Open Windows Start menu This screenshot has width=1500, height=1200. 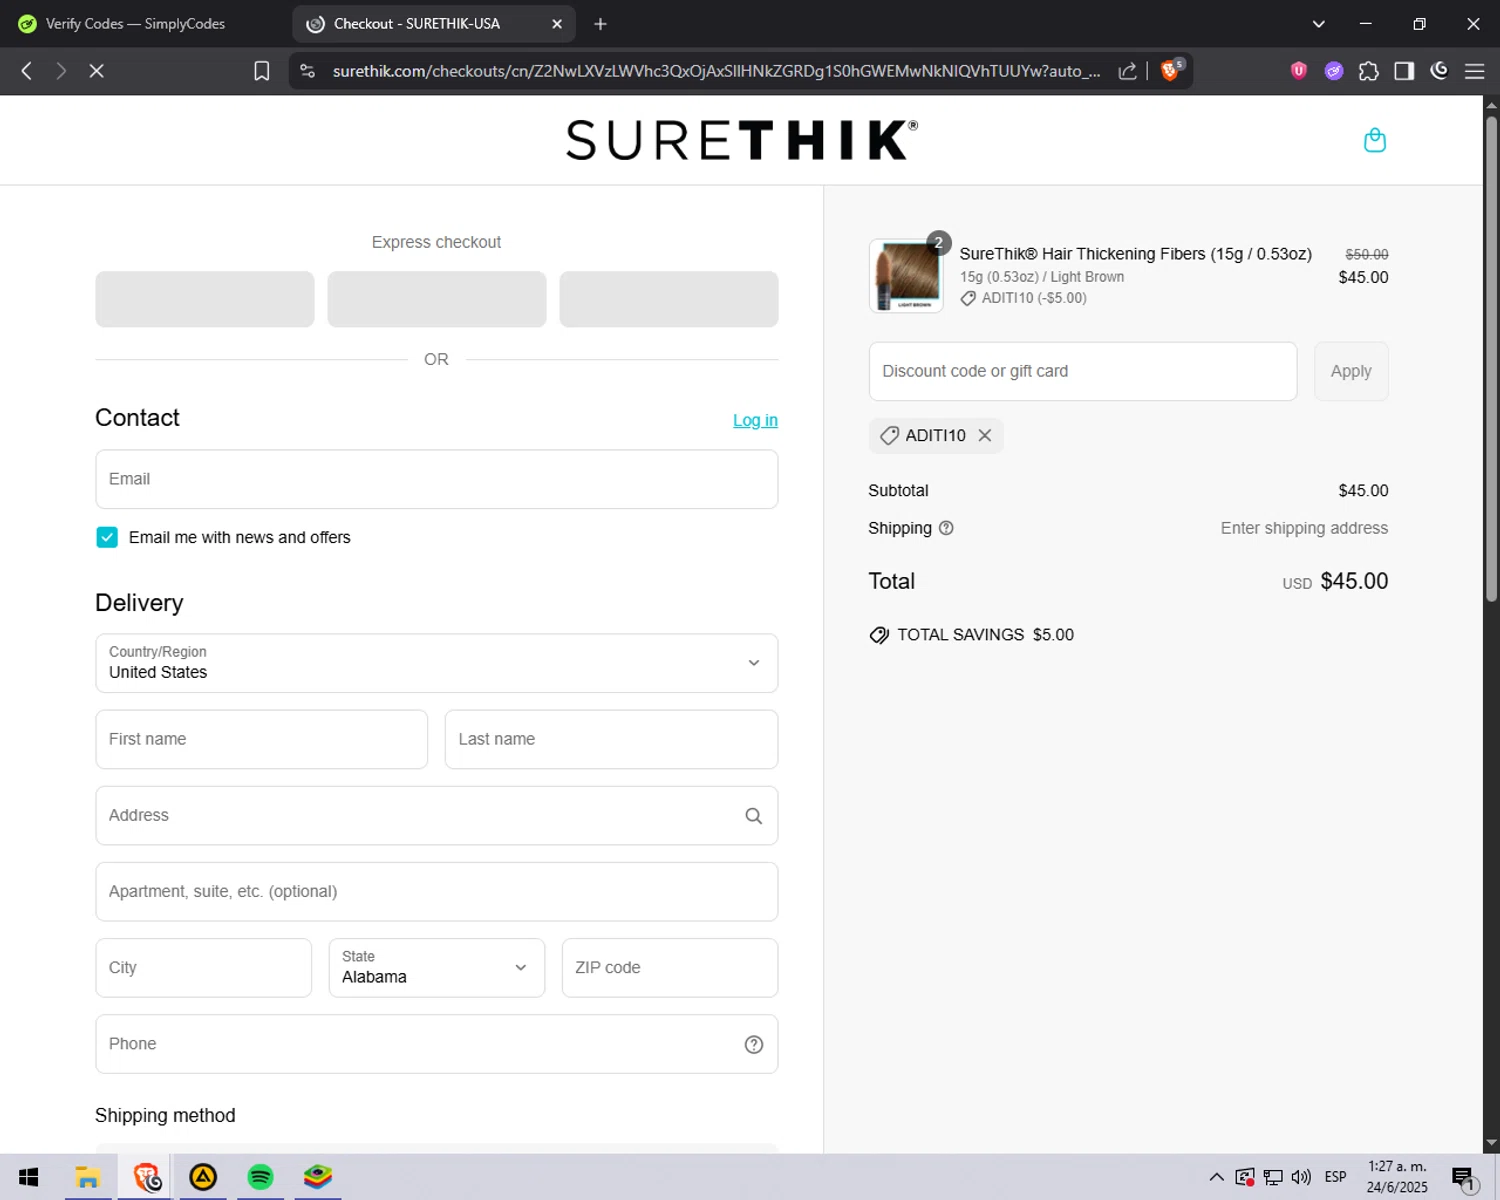[28, 1177]
